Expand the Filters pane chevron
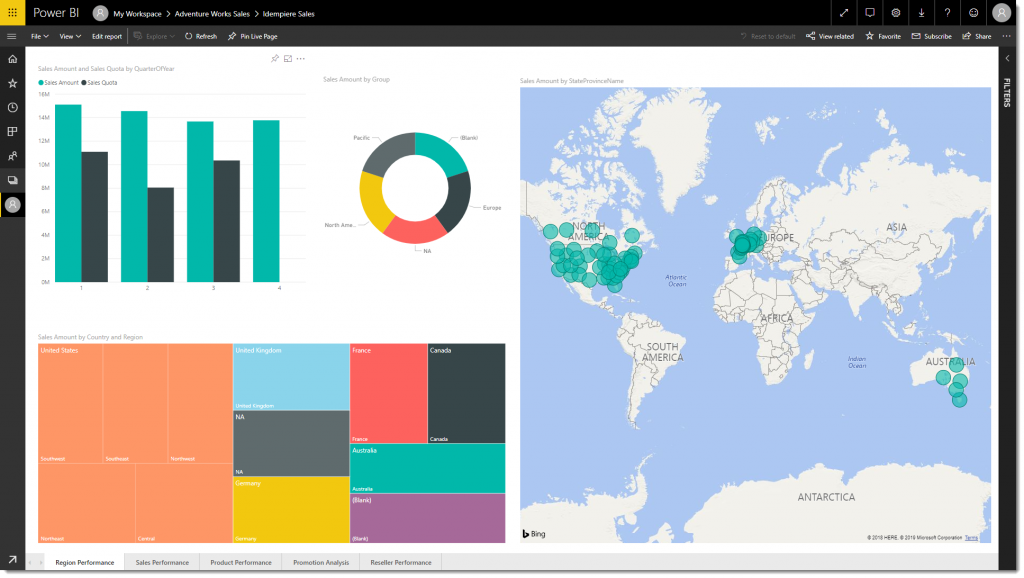This screenshot has height=578, width=1024. point(1007,59)
